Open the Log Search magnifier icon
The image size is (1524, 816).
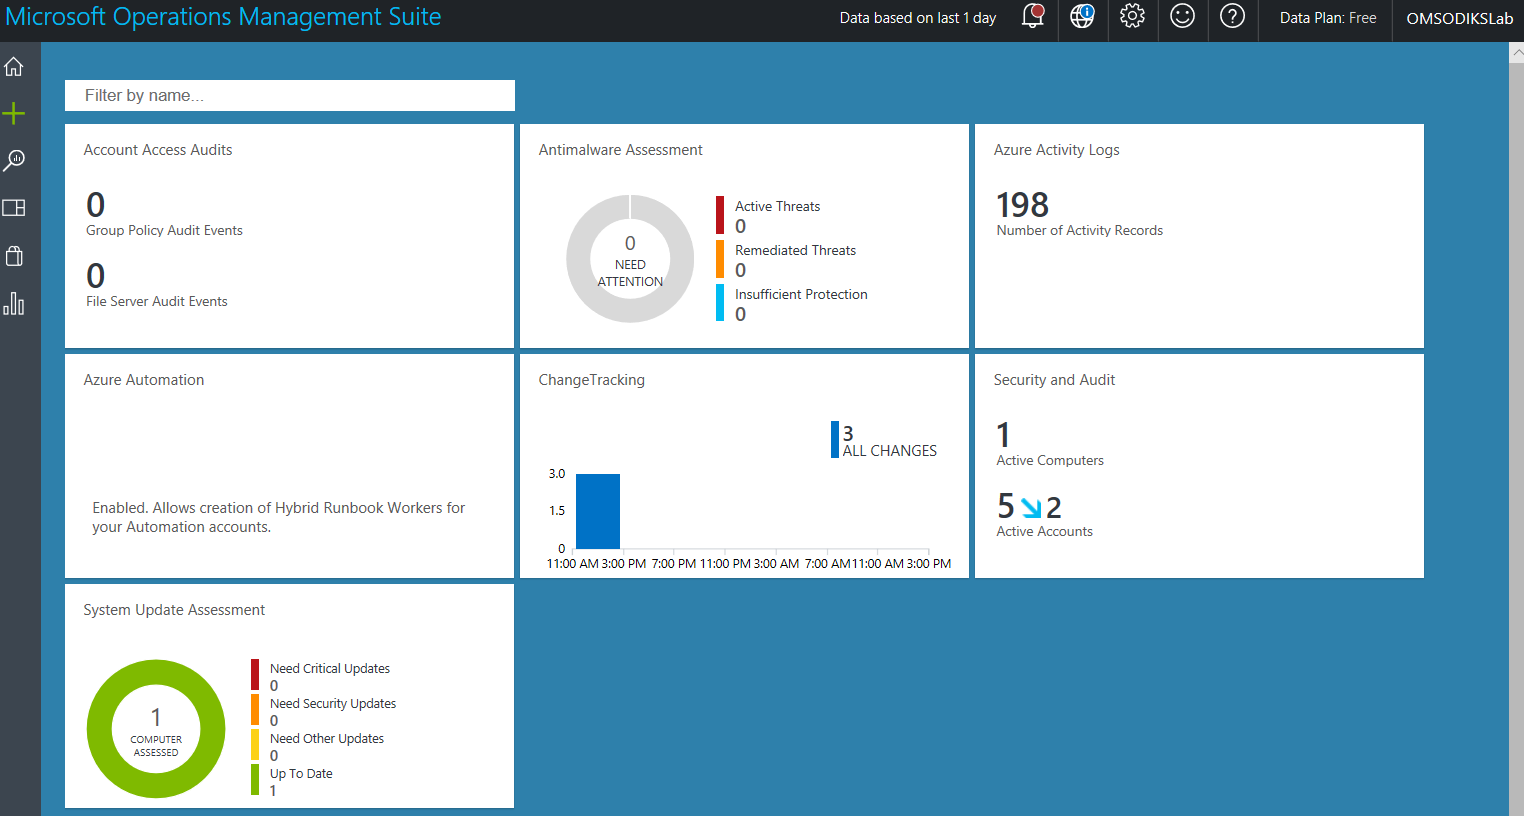tap(14, 160)
